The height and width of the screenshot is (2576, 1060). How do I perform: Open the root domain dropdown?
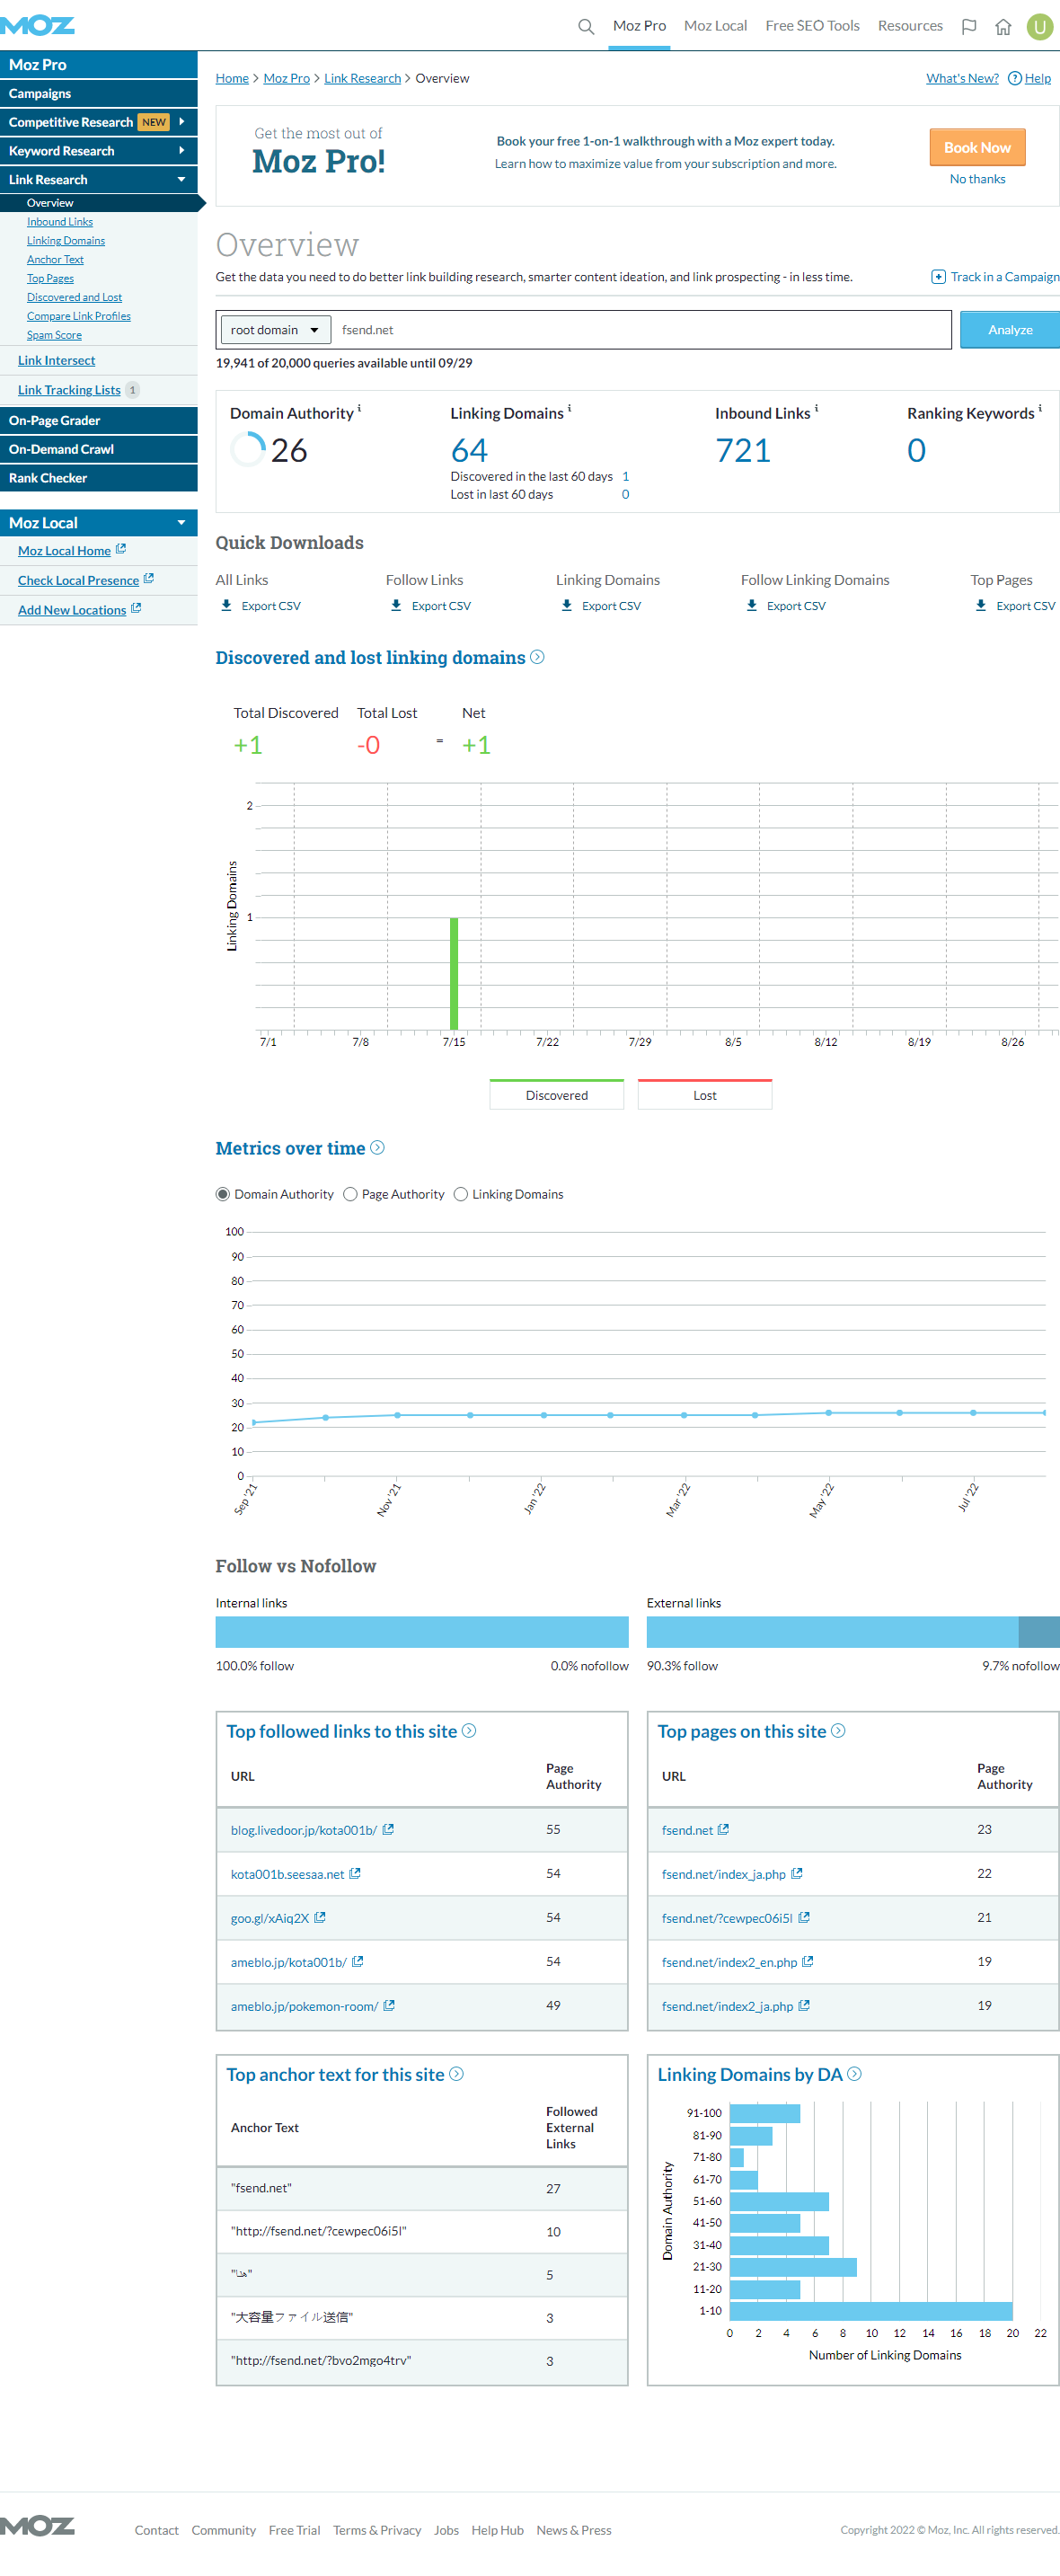point(274,330)
